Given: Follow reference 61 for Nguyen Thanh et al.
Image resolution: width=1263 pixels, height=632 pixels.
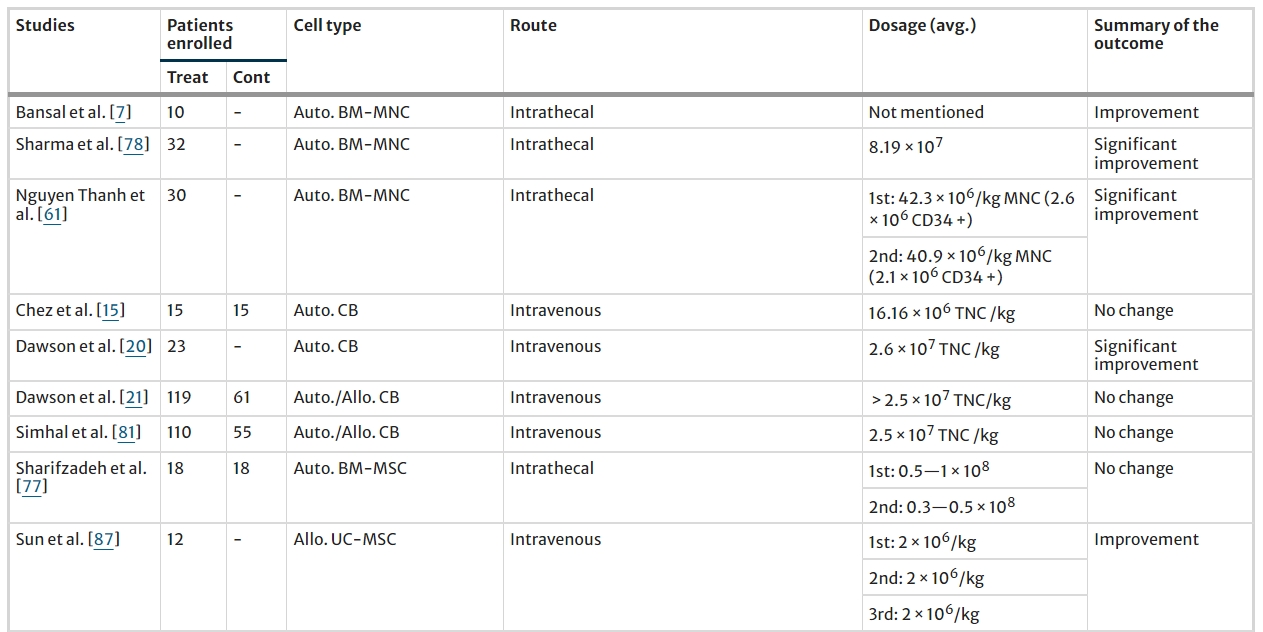Looking at the screenshot, I should pyautogui.click(x=51, y=215).
